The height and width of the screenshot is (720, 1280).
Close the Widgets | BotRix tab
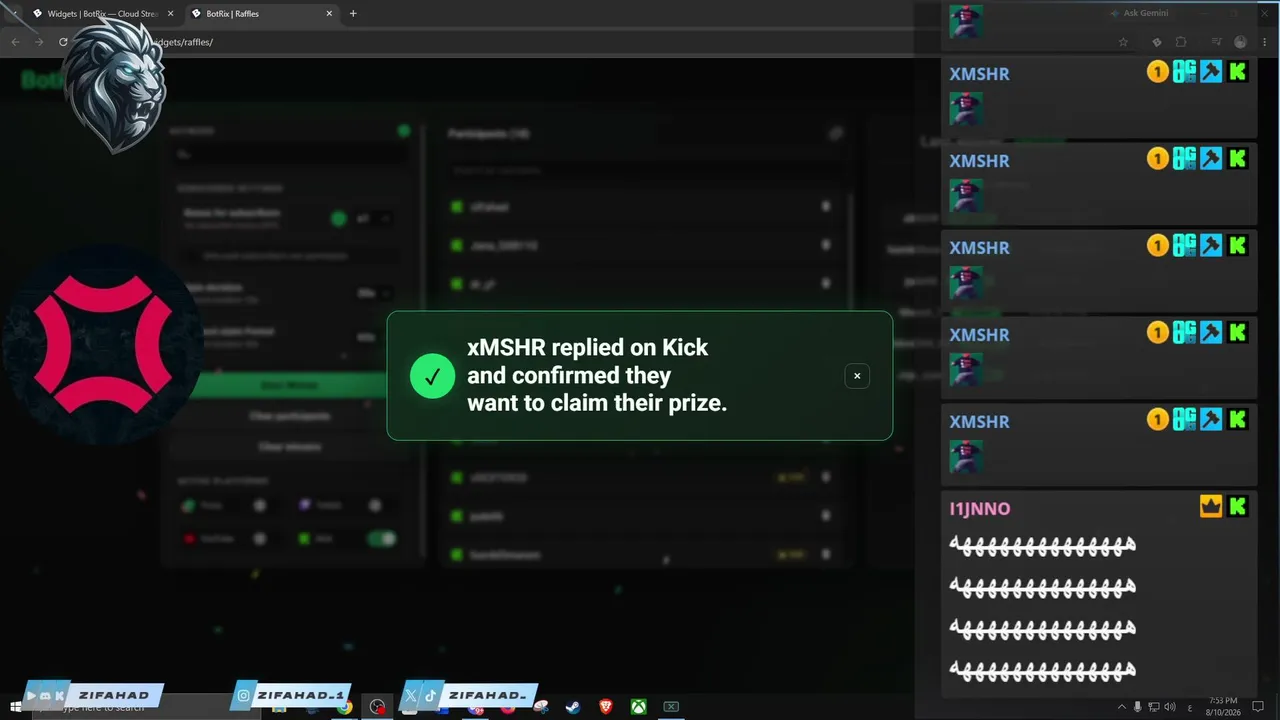pos(170,14)
